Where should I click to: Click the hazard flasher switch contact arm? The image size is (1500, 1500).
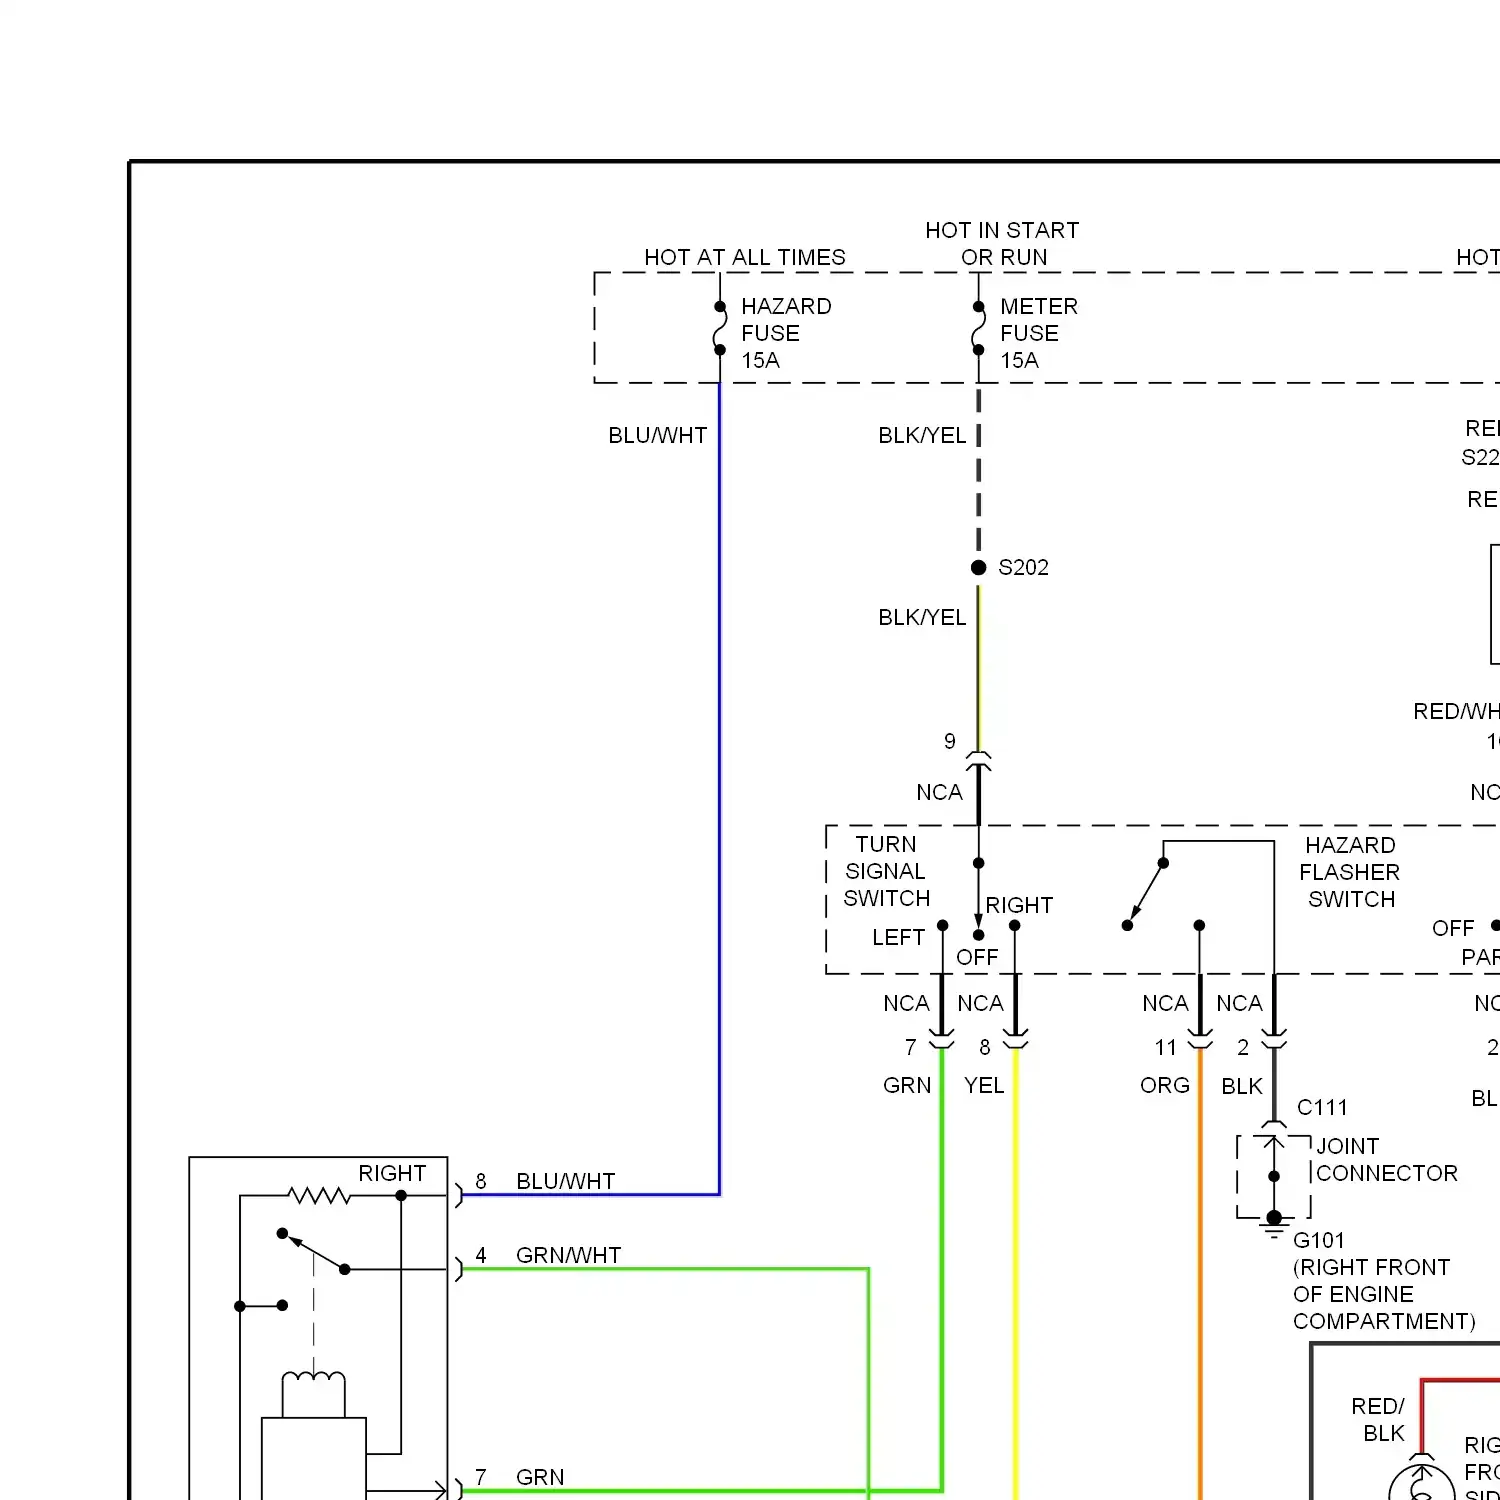(1146, 893)
